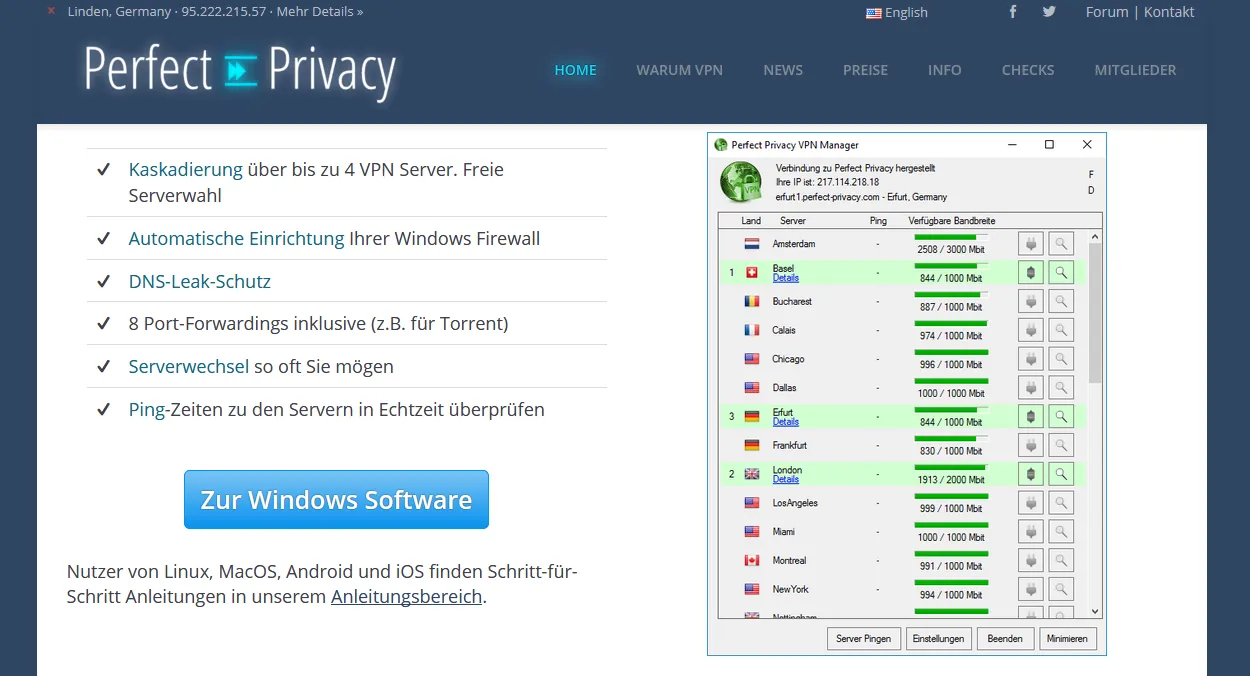Click the Zur Windows Software button
The width and height of the screenshot is (1250, 676).
336,499
